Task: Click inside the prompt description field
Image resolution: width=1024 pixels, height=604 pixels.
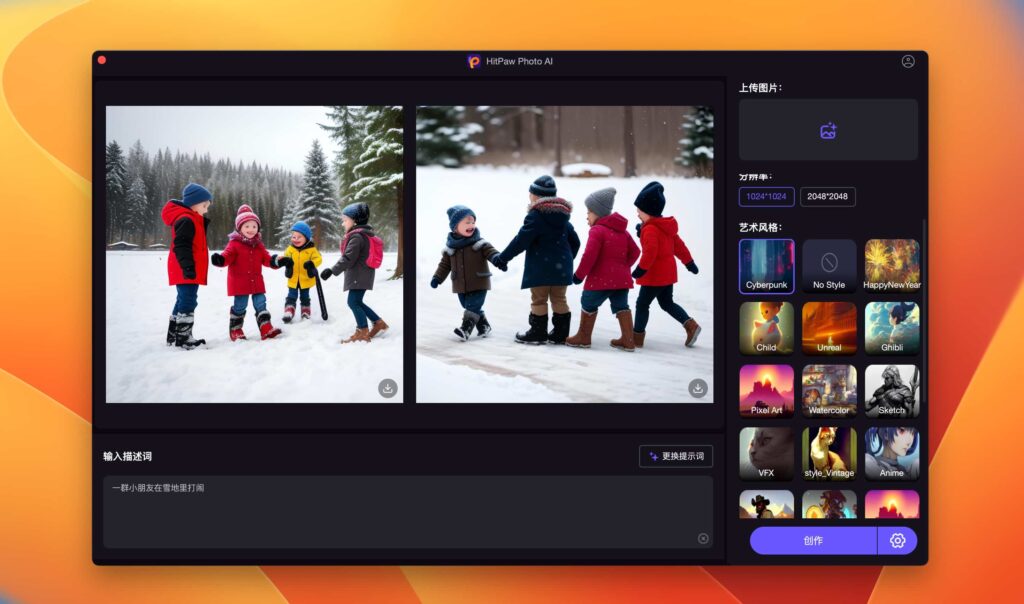Action: (x=400, y=505)
